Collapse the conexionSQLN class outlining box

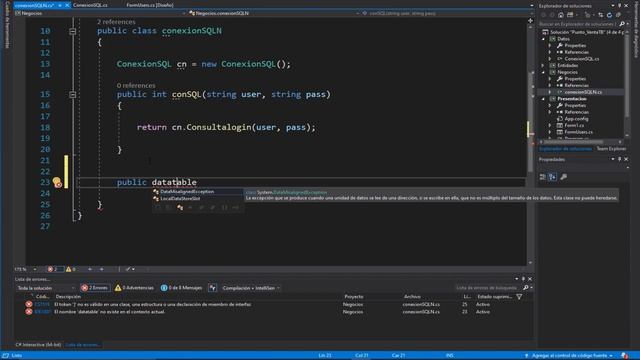click(72, 31)
